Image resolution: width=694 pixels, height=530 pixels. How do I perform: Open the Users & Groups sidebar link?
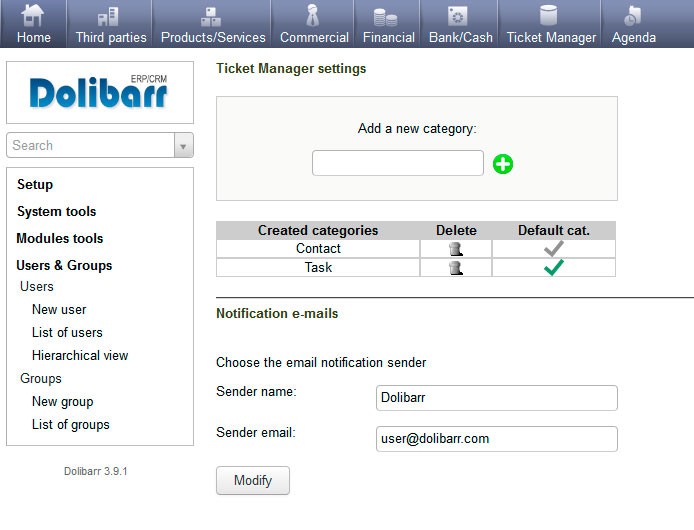coord(64,266)
